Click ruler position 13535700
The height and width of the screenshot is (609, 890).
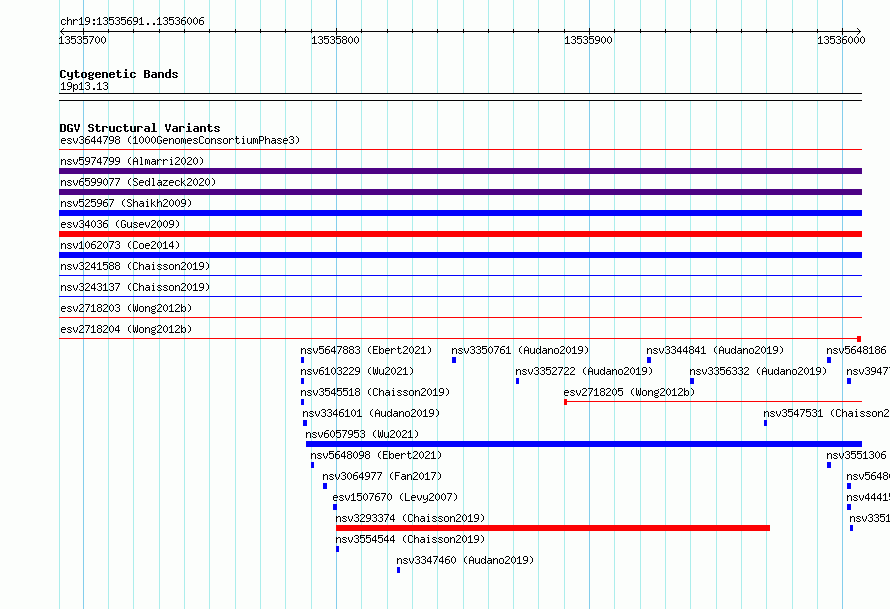[82, 40]
